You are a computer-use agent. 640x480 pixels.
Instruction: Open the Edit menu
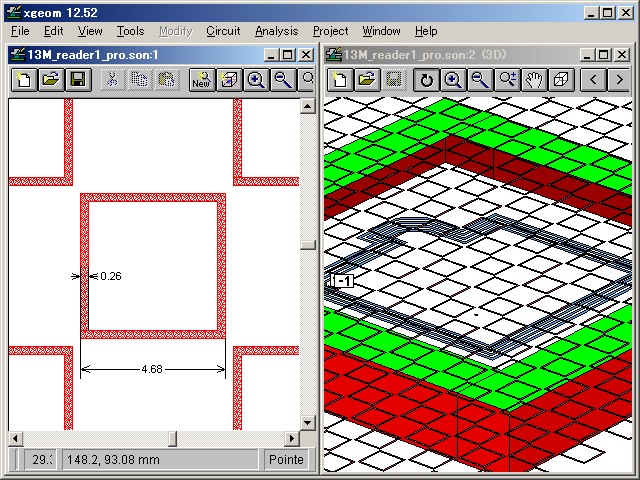tap(53, 31)
